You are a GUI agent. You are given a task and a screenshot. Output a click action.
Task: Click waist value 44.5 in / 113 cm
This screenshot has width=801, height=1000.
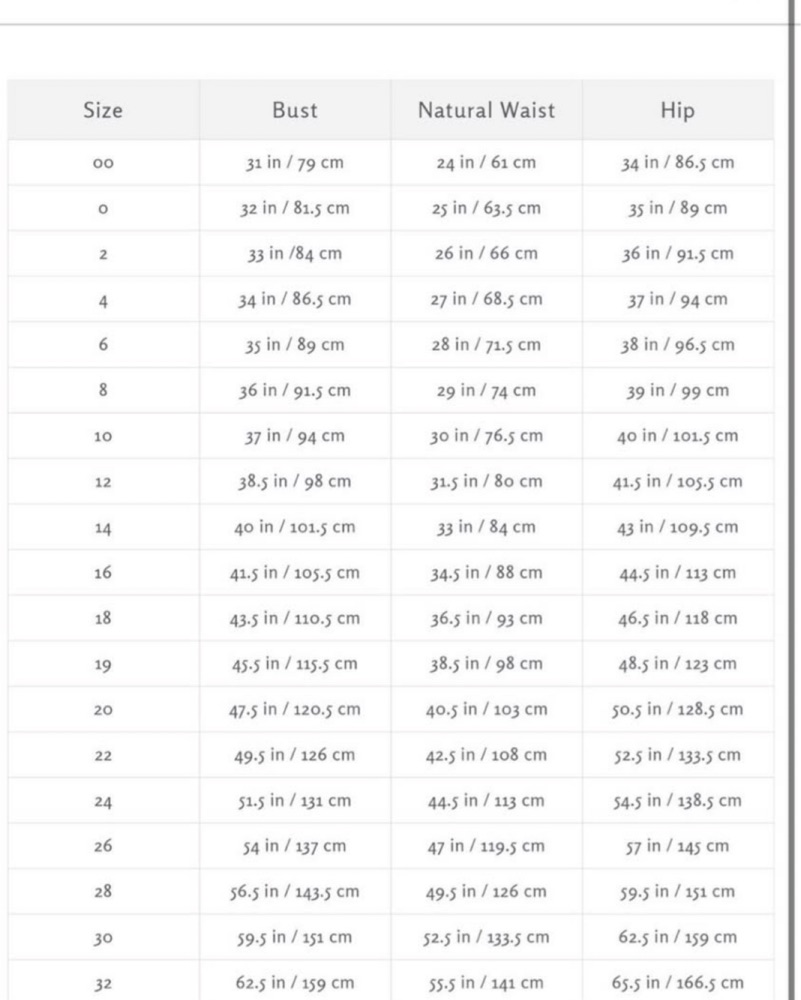point(487,801)
